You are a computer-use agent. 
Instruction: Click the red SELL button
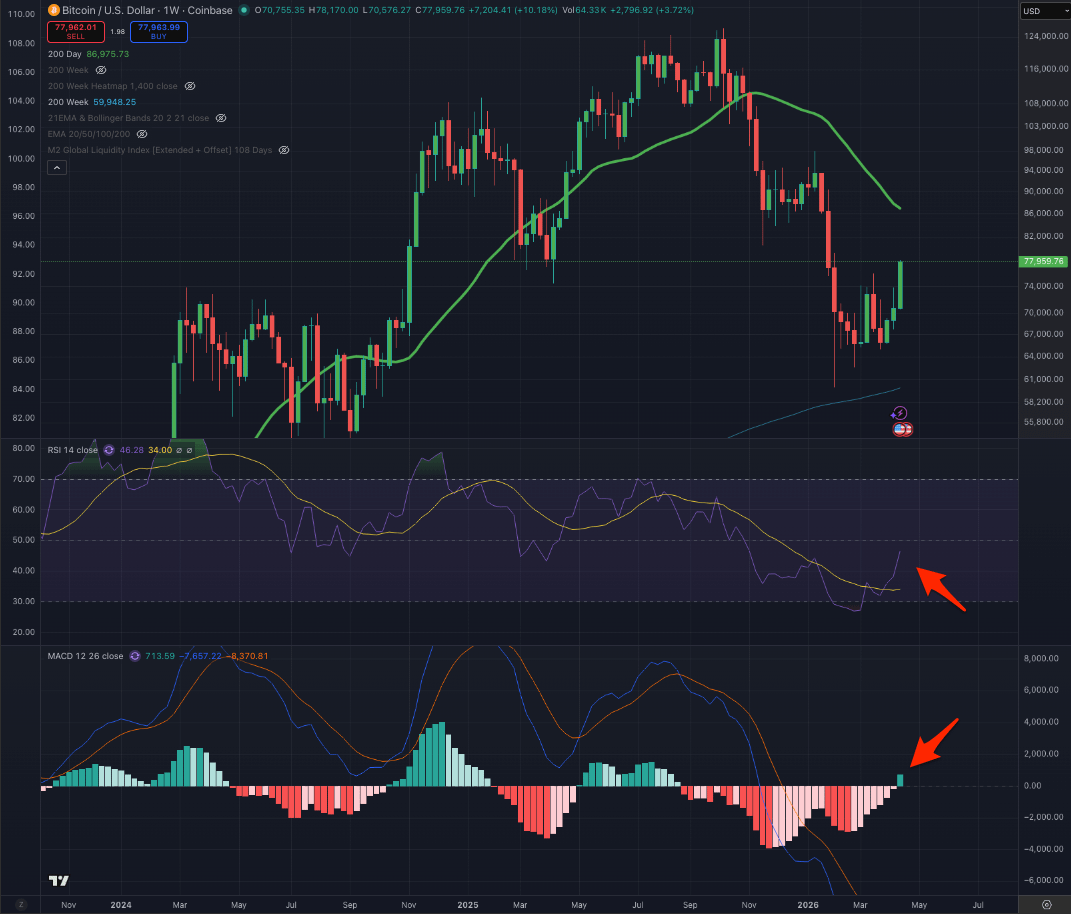[x=76, y=31]
